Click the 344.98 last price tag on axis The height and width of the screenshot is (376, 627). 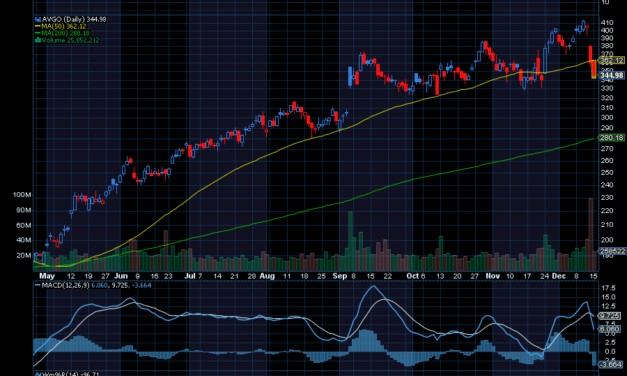[611, 75]
